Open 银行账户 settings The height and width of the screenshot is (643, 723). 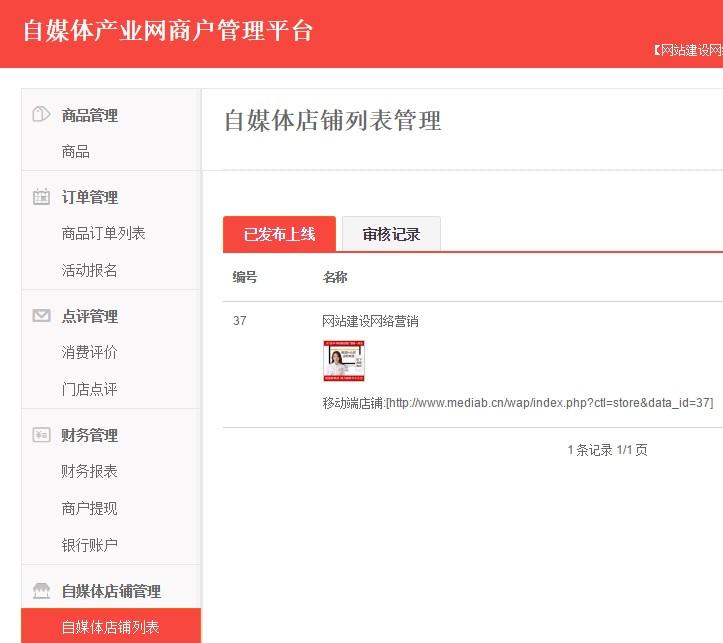[x=89, y=545]
